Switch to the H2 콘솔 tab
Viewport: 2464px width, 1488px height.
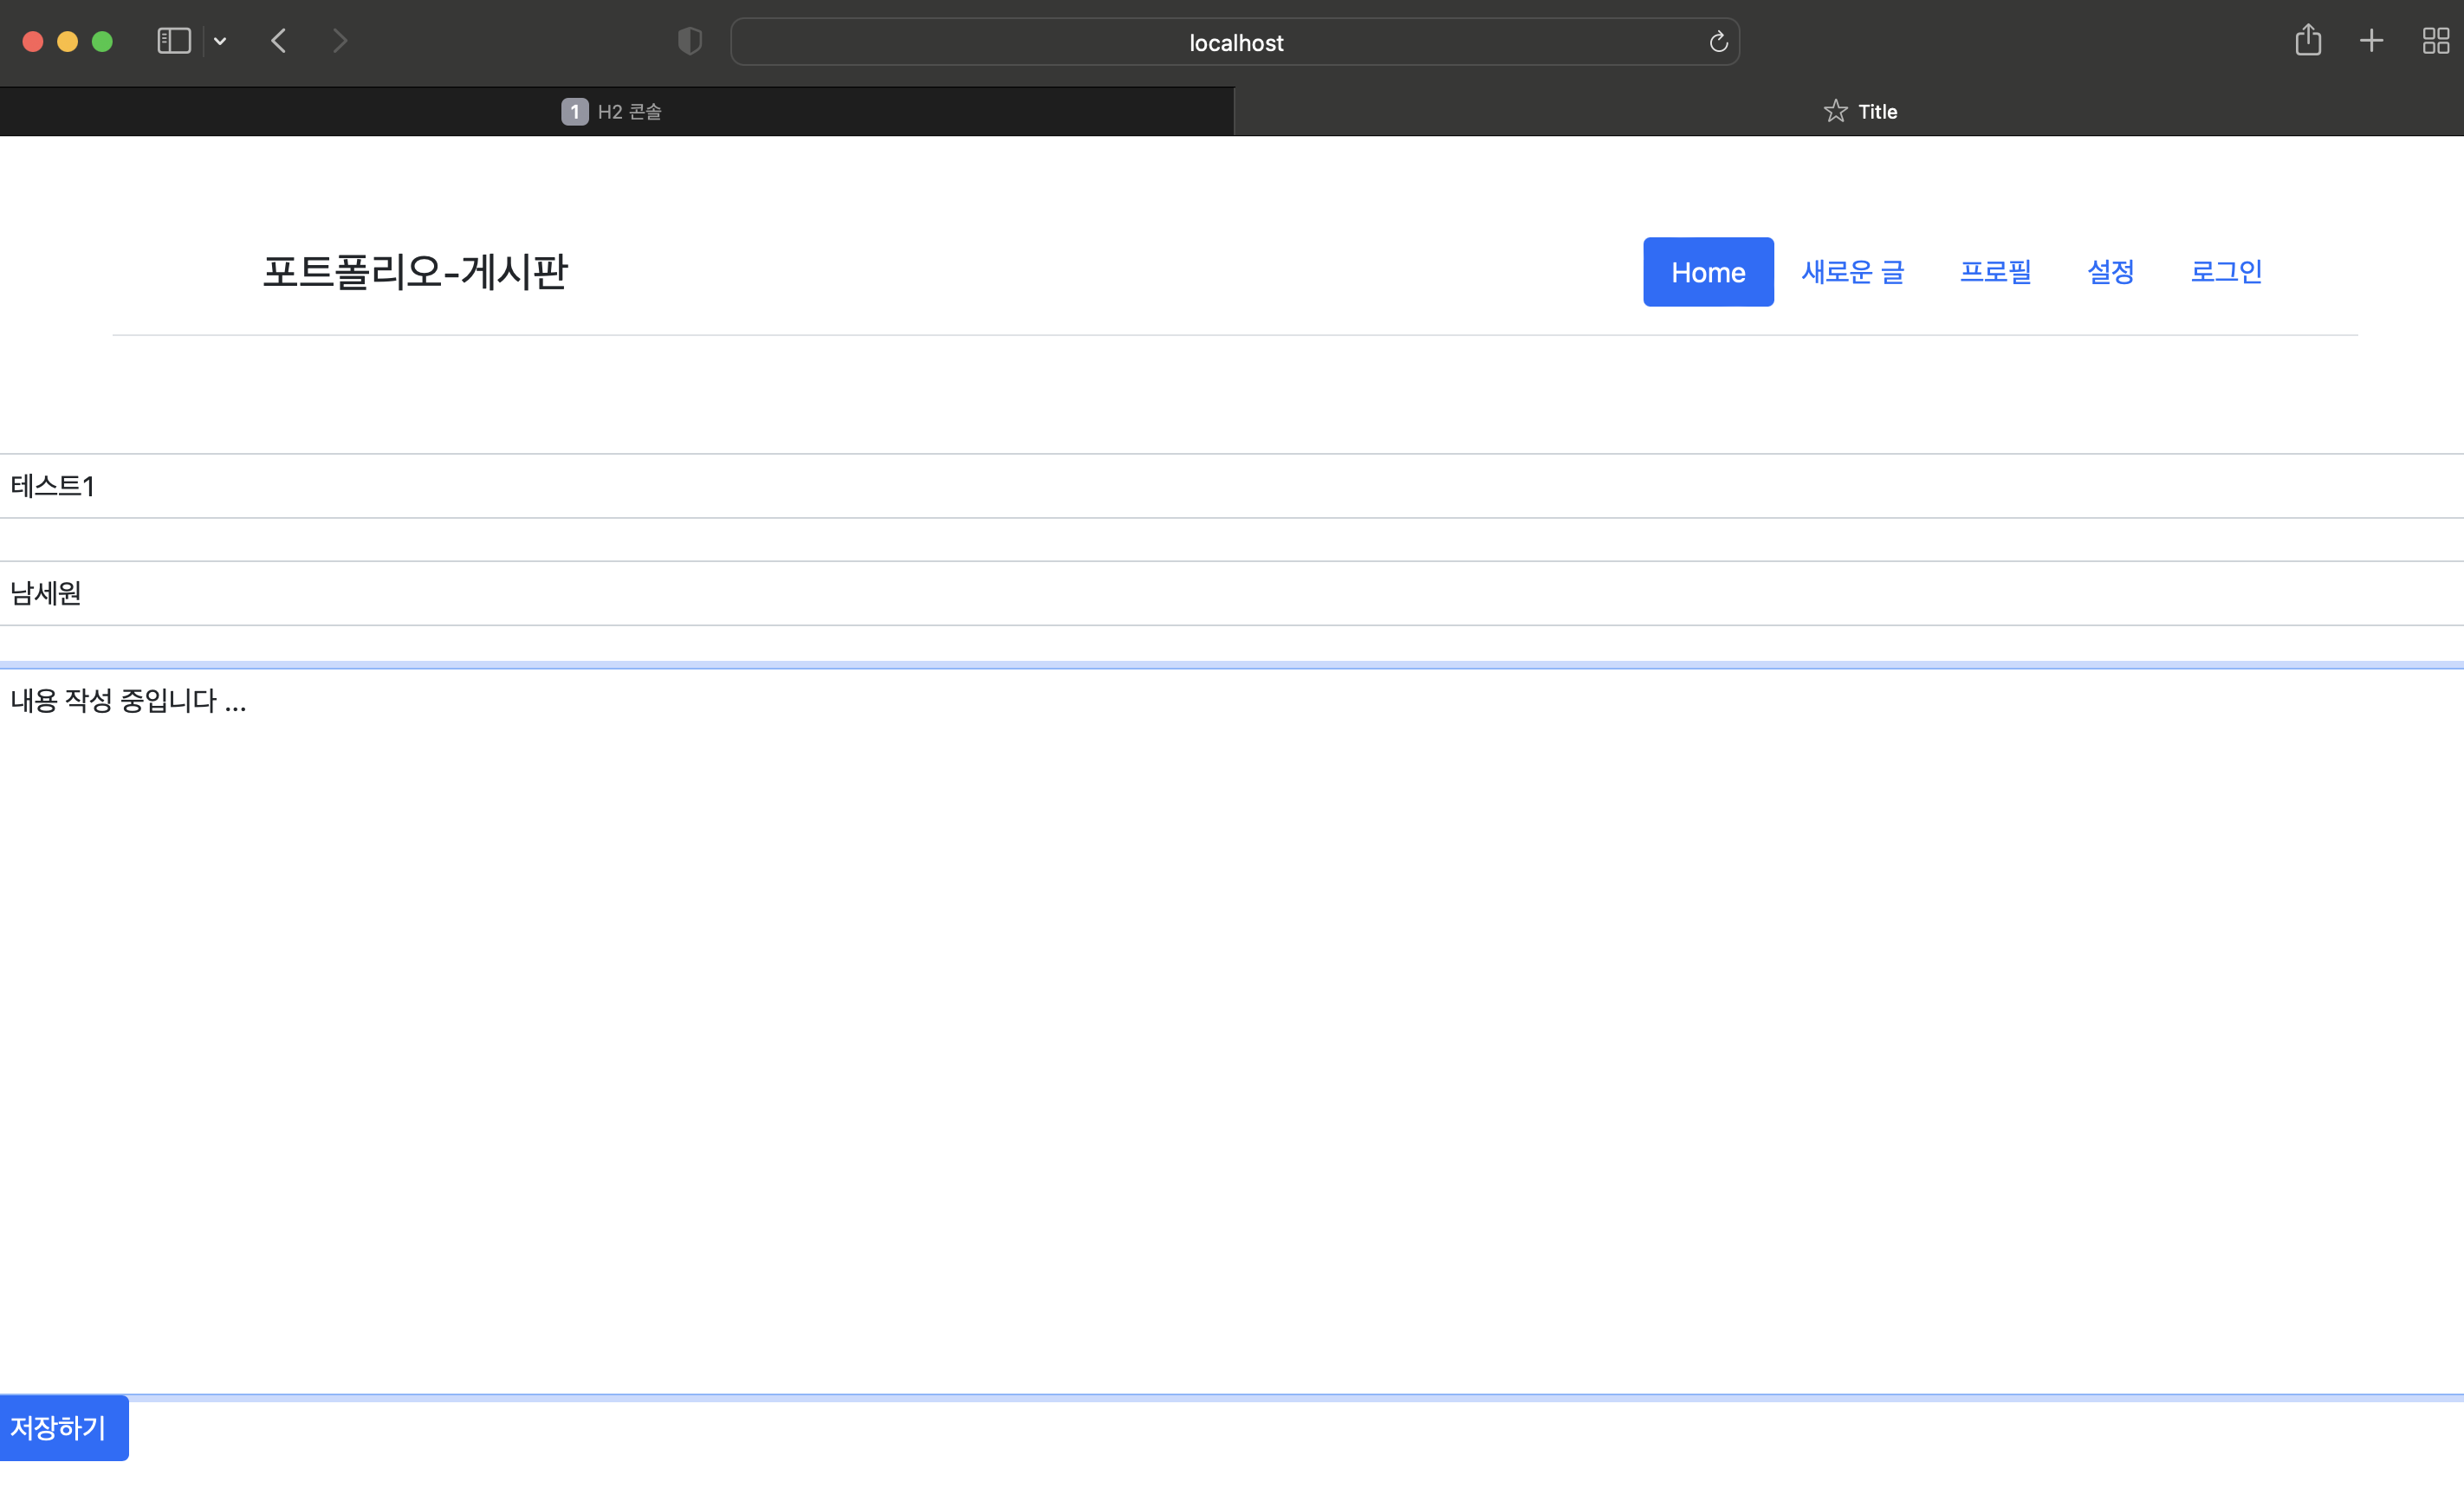[616, 112]
